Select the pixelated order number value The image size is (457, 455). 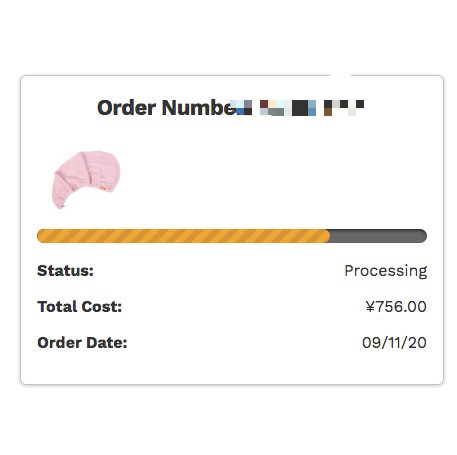pyautogui.click(x=300, y=108)
